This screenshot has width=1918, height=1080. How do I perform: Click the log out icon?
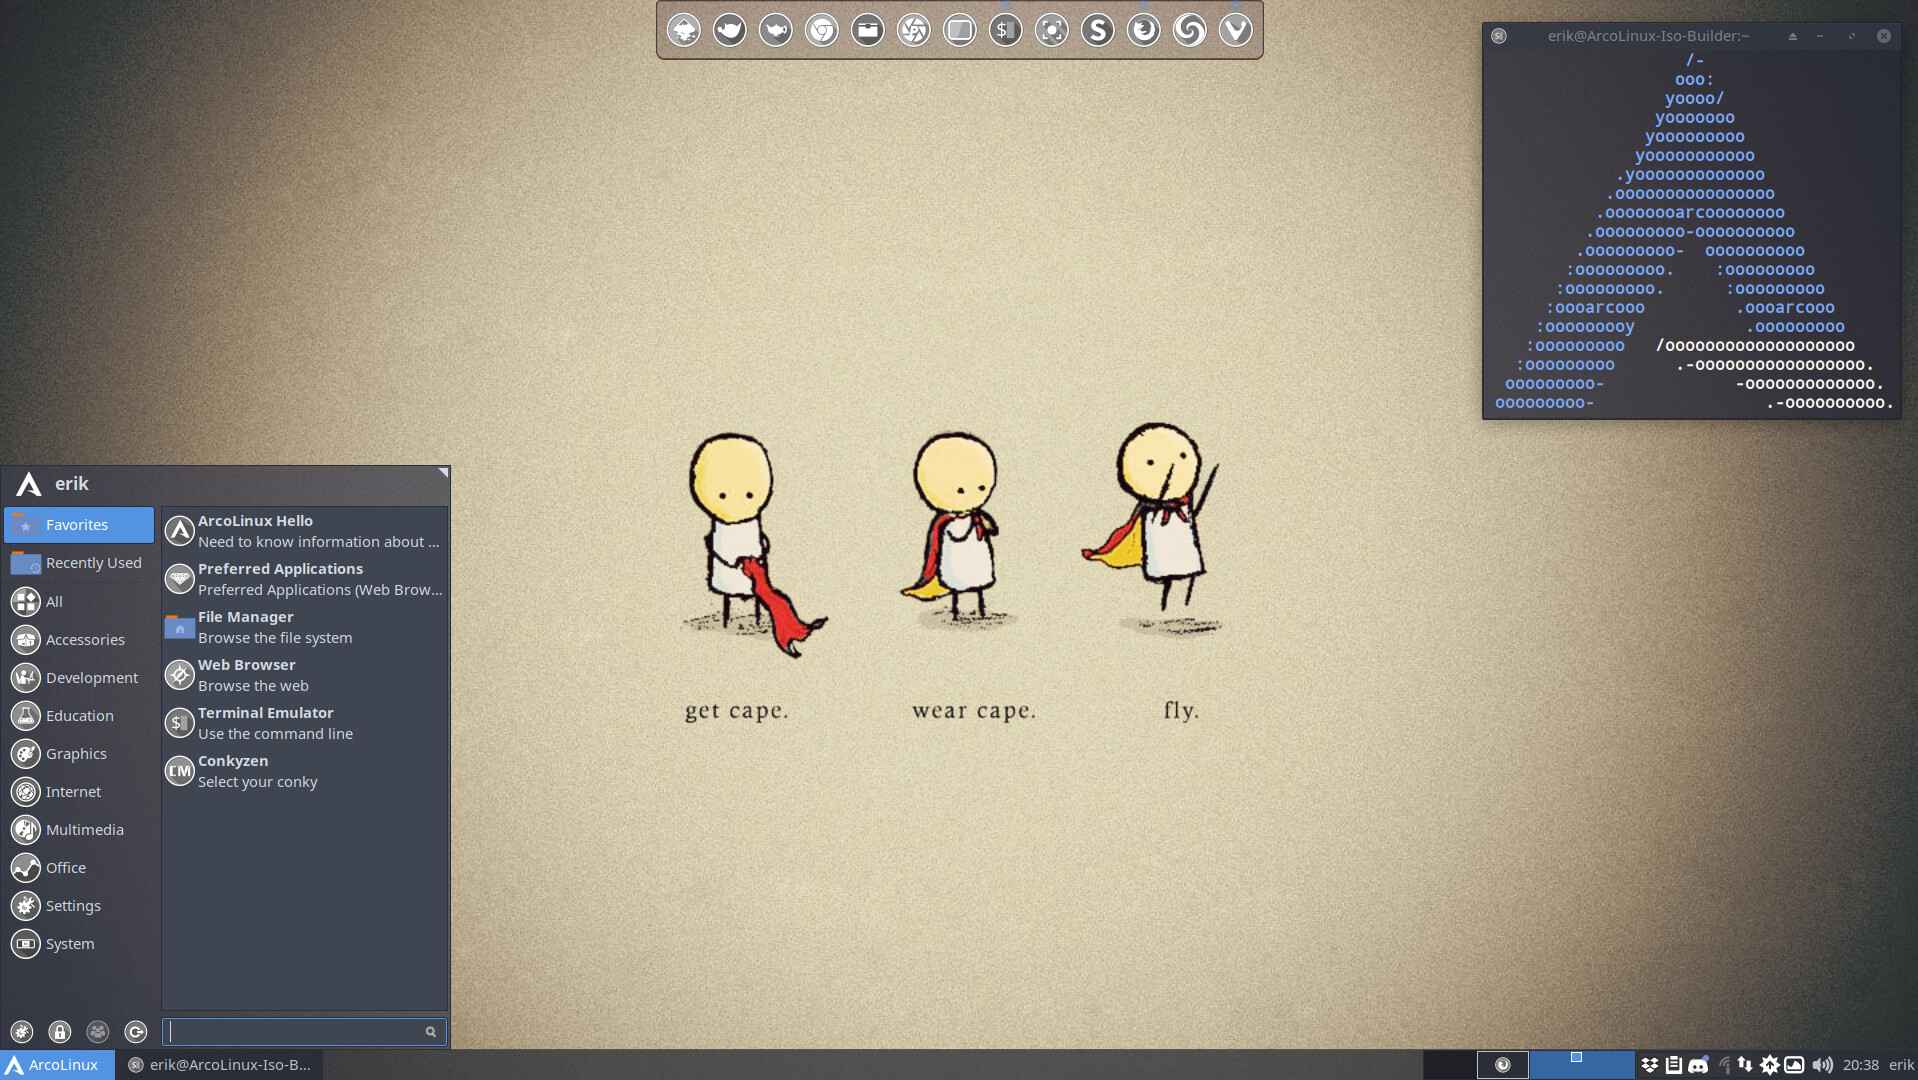tap(136, 1031)
